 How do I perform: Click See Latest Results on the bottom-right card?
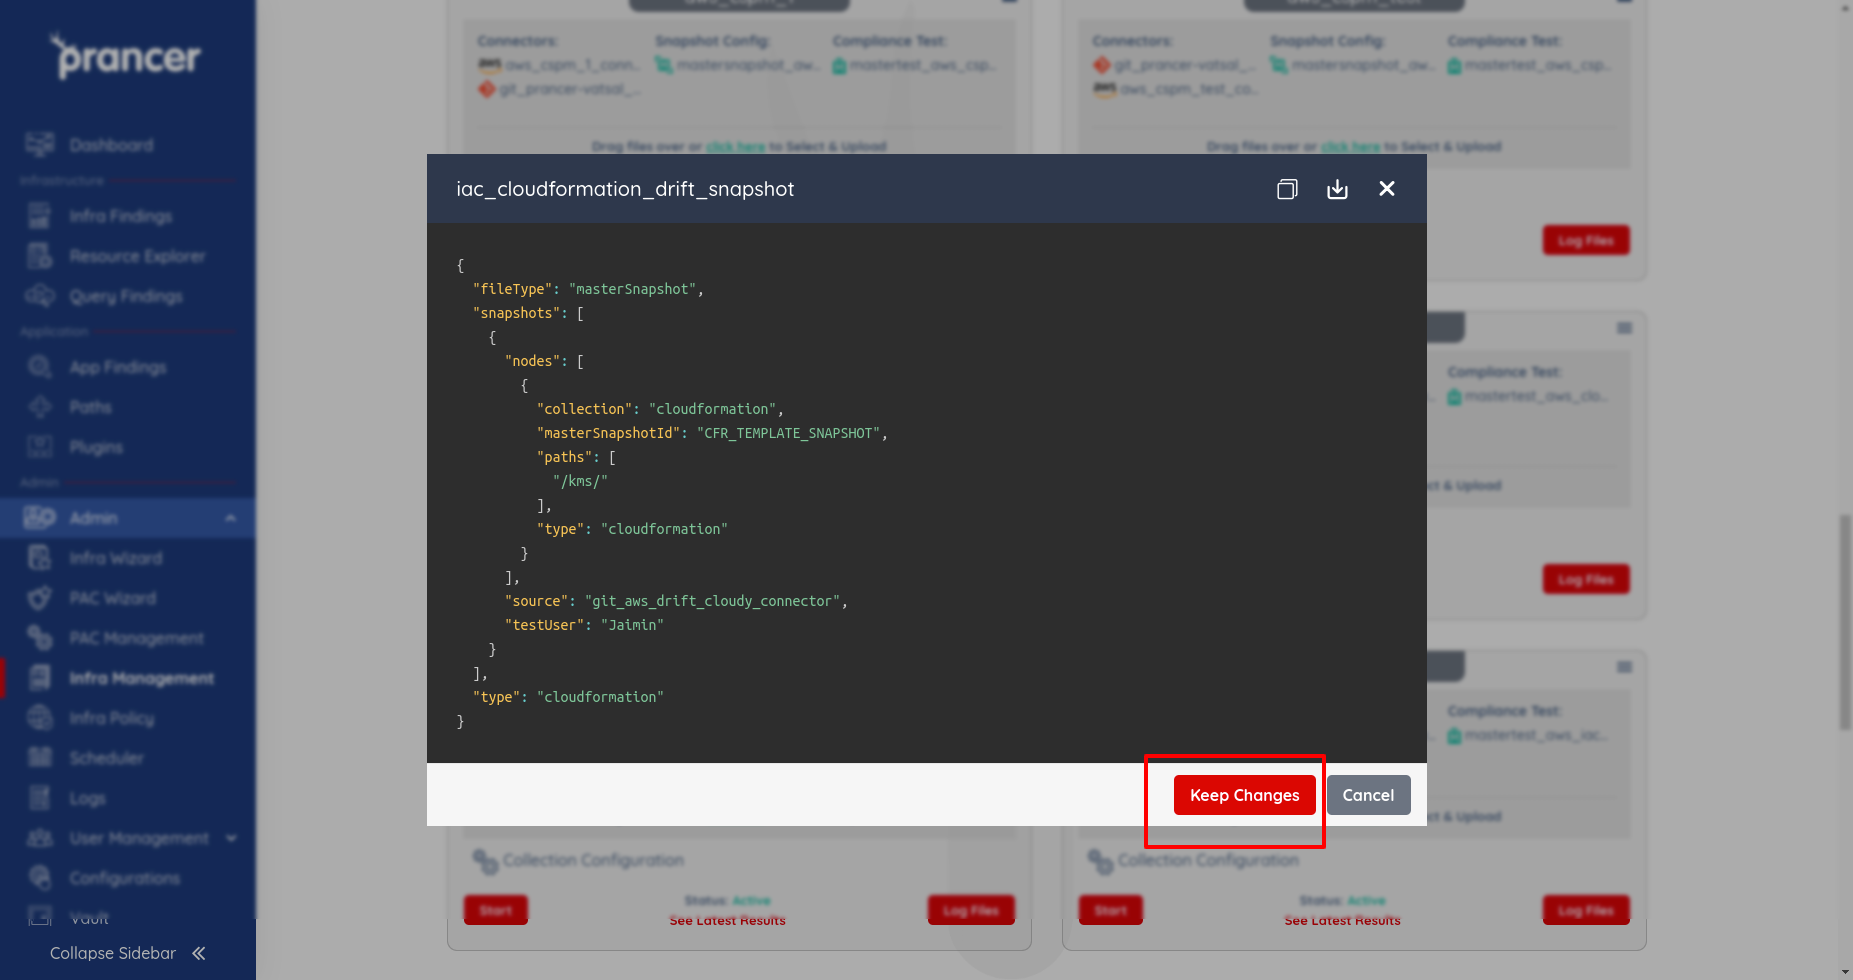[x=1342, y=920]
